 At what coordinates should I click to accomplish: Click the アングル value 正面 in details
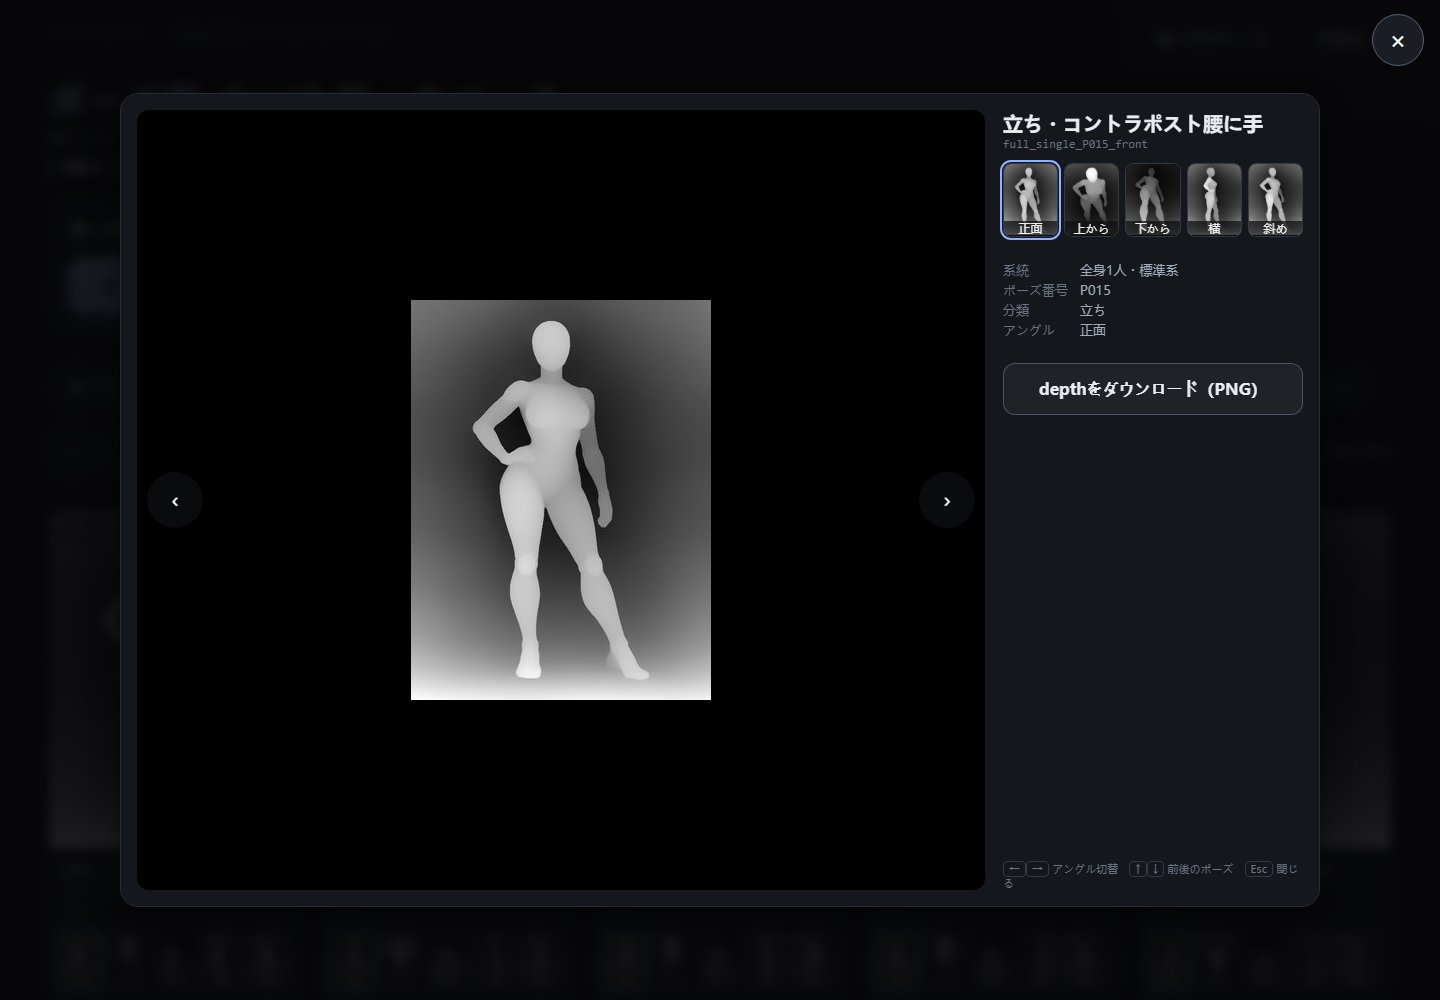click(1092, 330)
